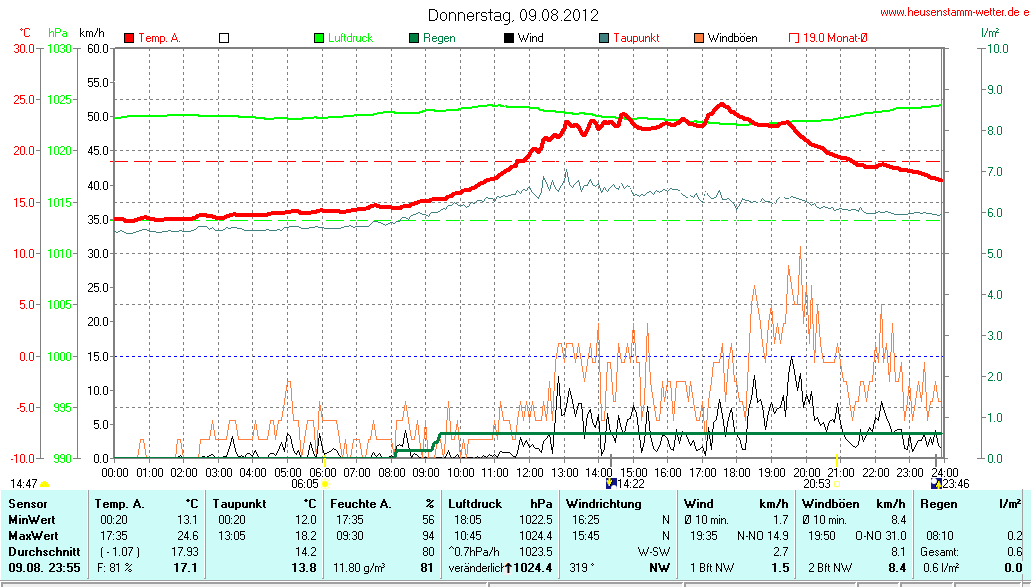The height and width of the screenshot is (587, 1034).
Task: Open the heusenstamm-wetter.de website link
Action: [x=953, y=12]
